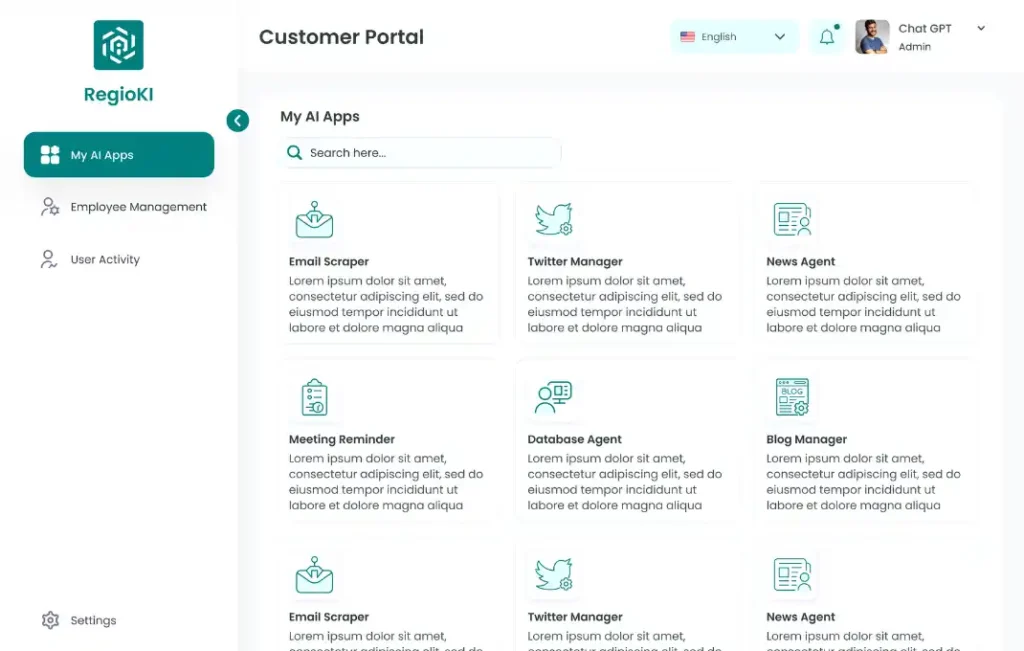The image size is (1024, 651).
Task: Click the search magnifier icon
Action: [x=295, y=153]
